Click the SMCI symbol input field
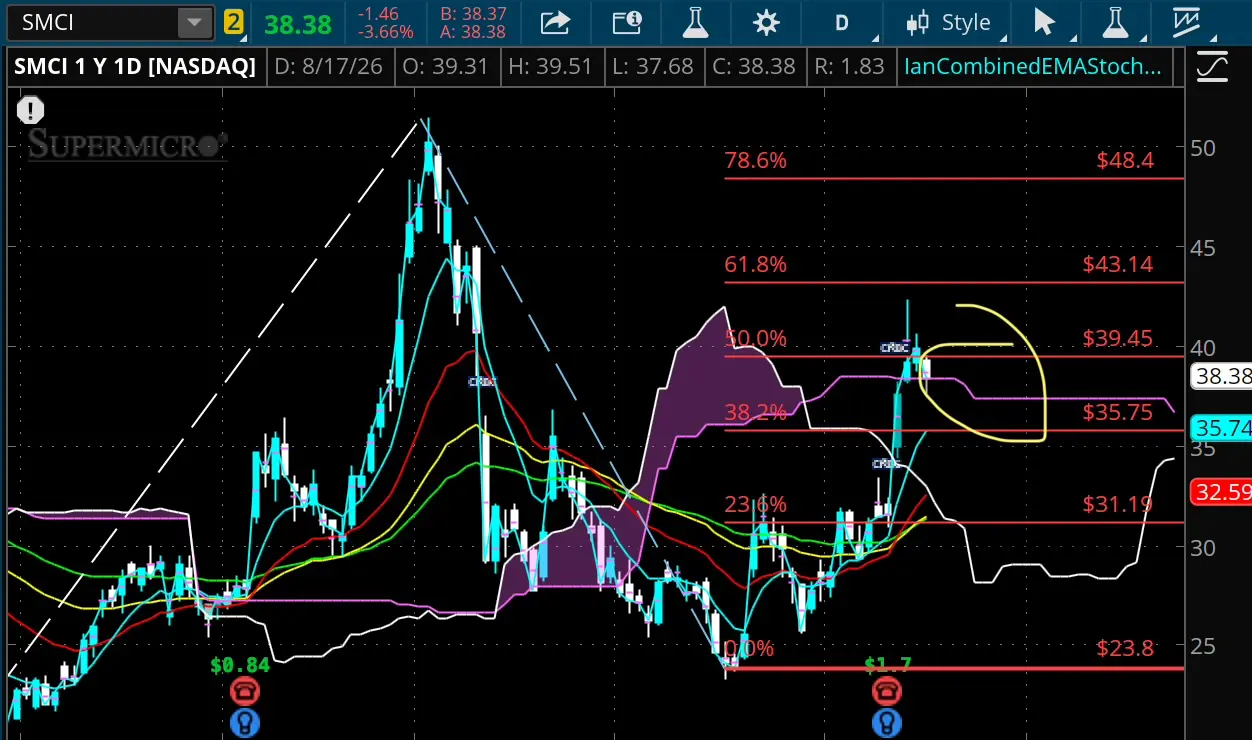This screenshot has width=1252, height=740. pyautogui.click(x=92, y=22)
